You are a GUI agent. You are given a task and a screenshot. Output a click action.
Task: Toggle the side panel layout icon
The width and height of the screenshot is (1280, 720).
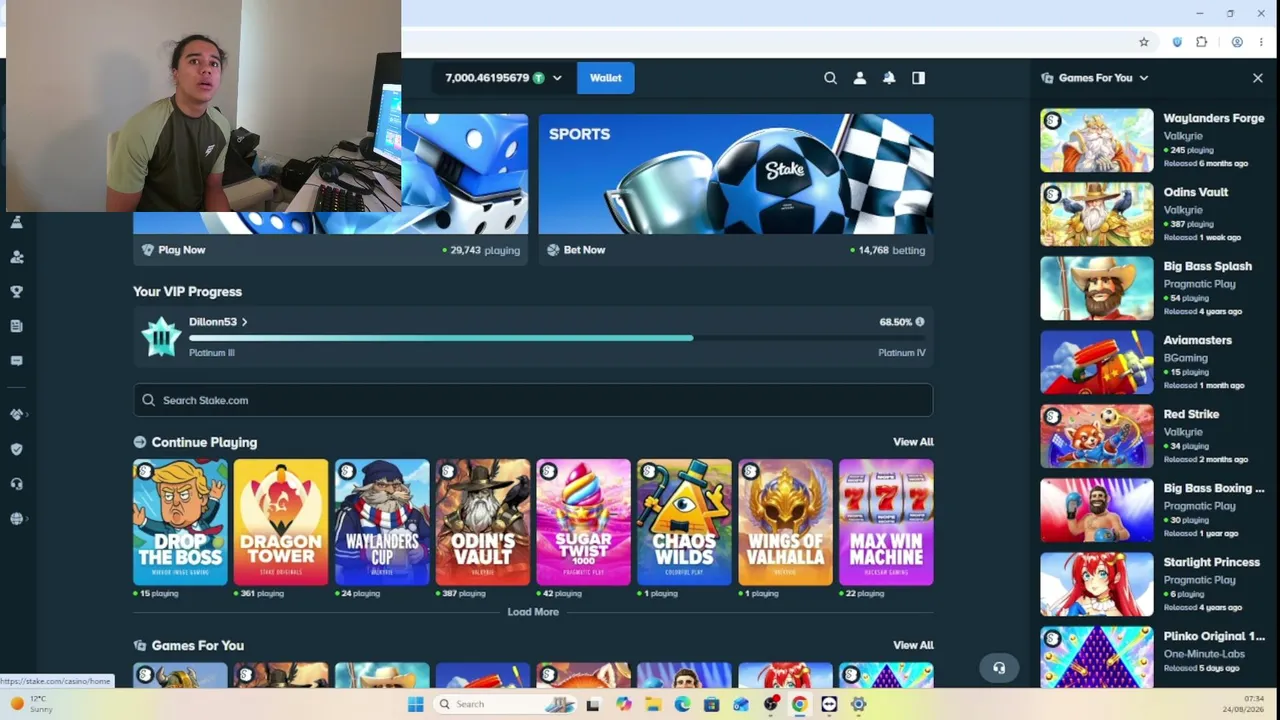(918, 78)
